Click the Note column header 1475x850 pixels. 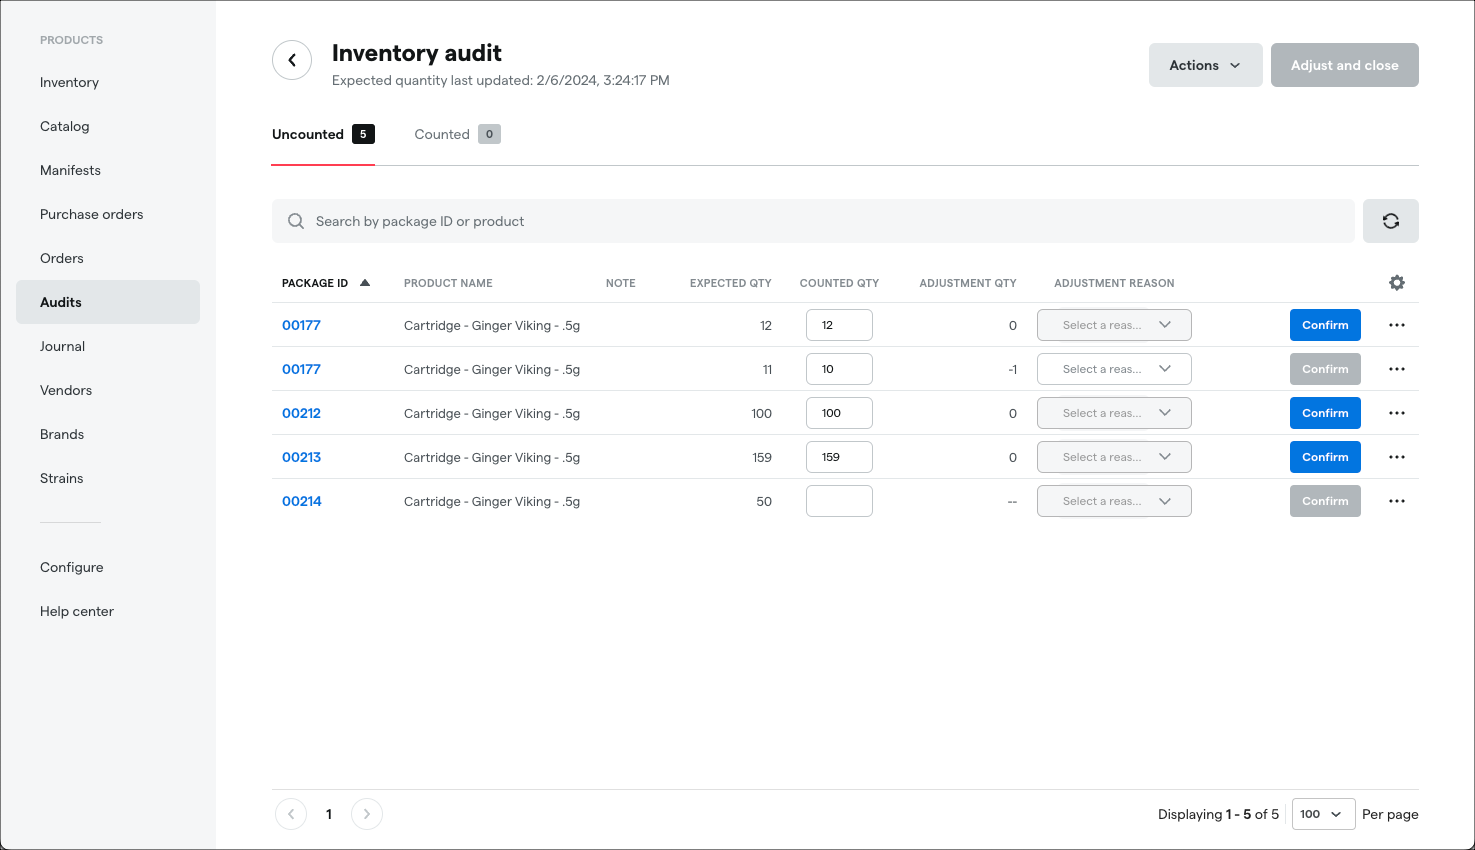click(x=620, y=283)
